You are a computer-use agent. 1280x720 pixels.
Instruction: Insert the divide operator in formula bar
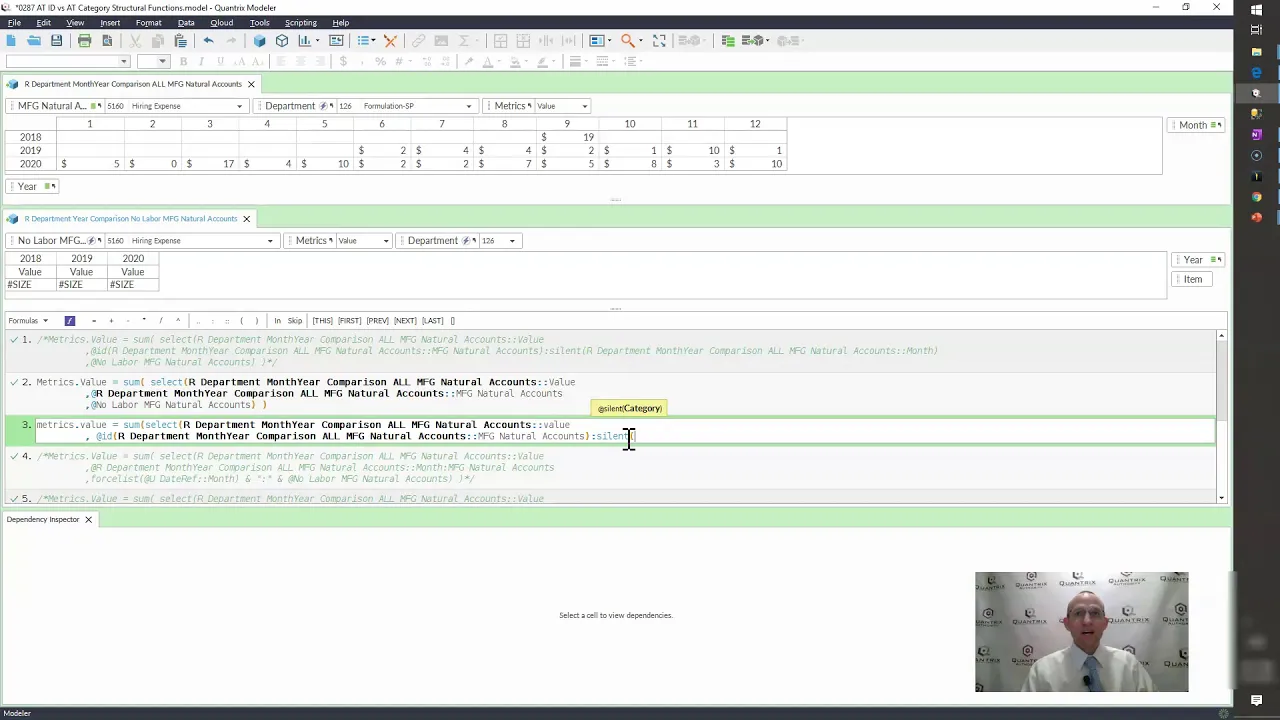(161, 321)
